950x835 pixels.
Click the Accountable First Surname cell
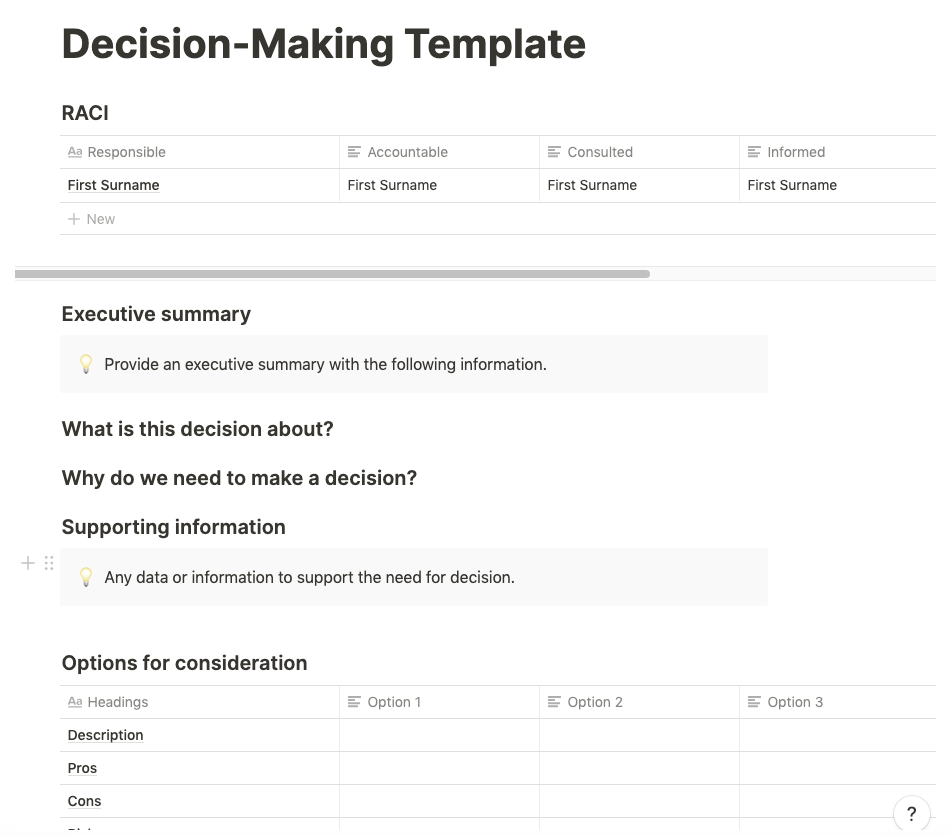pos(392,185)
